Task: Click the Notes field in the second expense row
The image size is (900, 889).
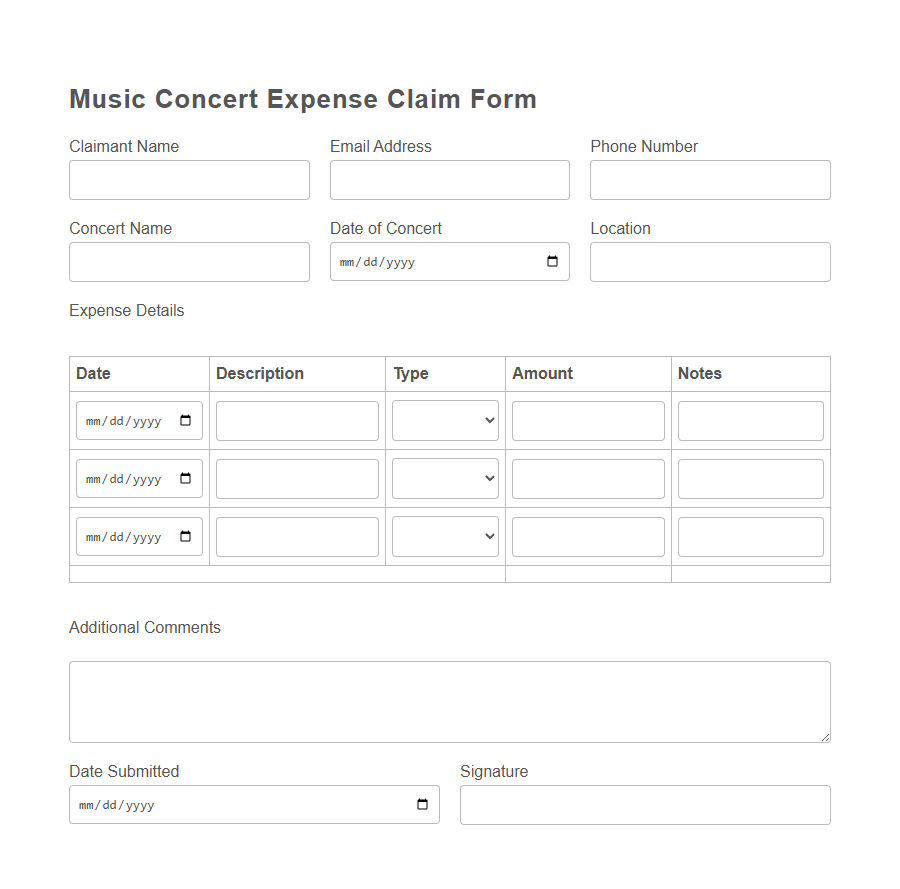Action: 750,478
